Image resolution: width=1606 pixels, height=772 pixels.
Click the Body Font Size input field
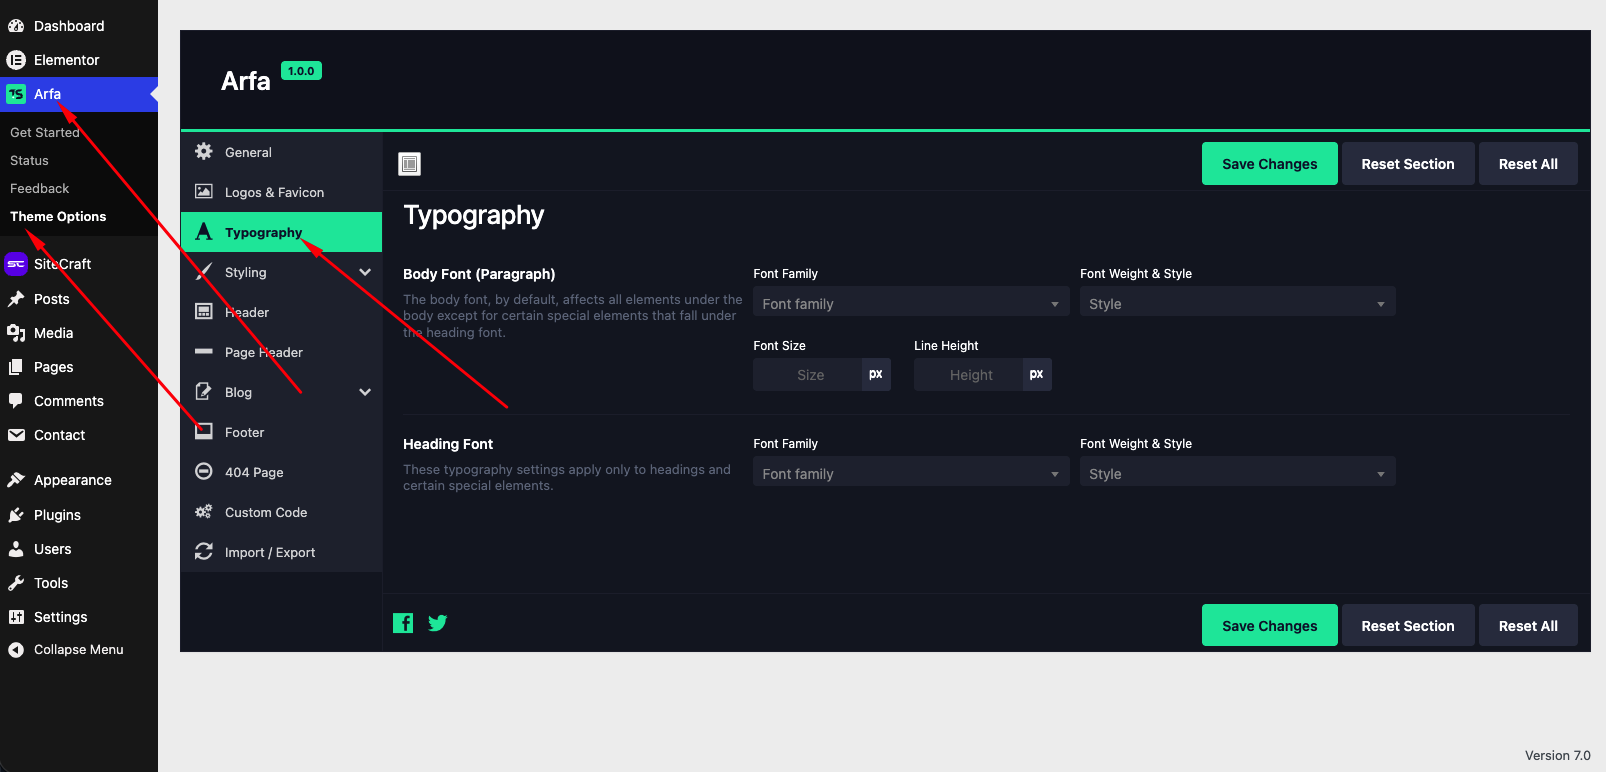(x=808, y=375)
